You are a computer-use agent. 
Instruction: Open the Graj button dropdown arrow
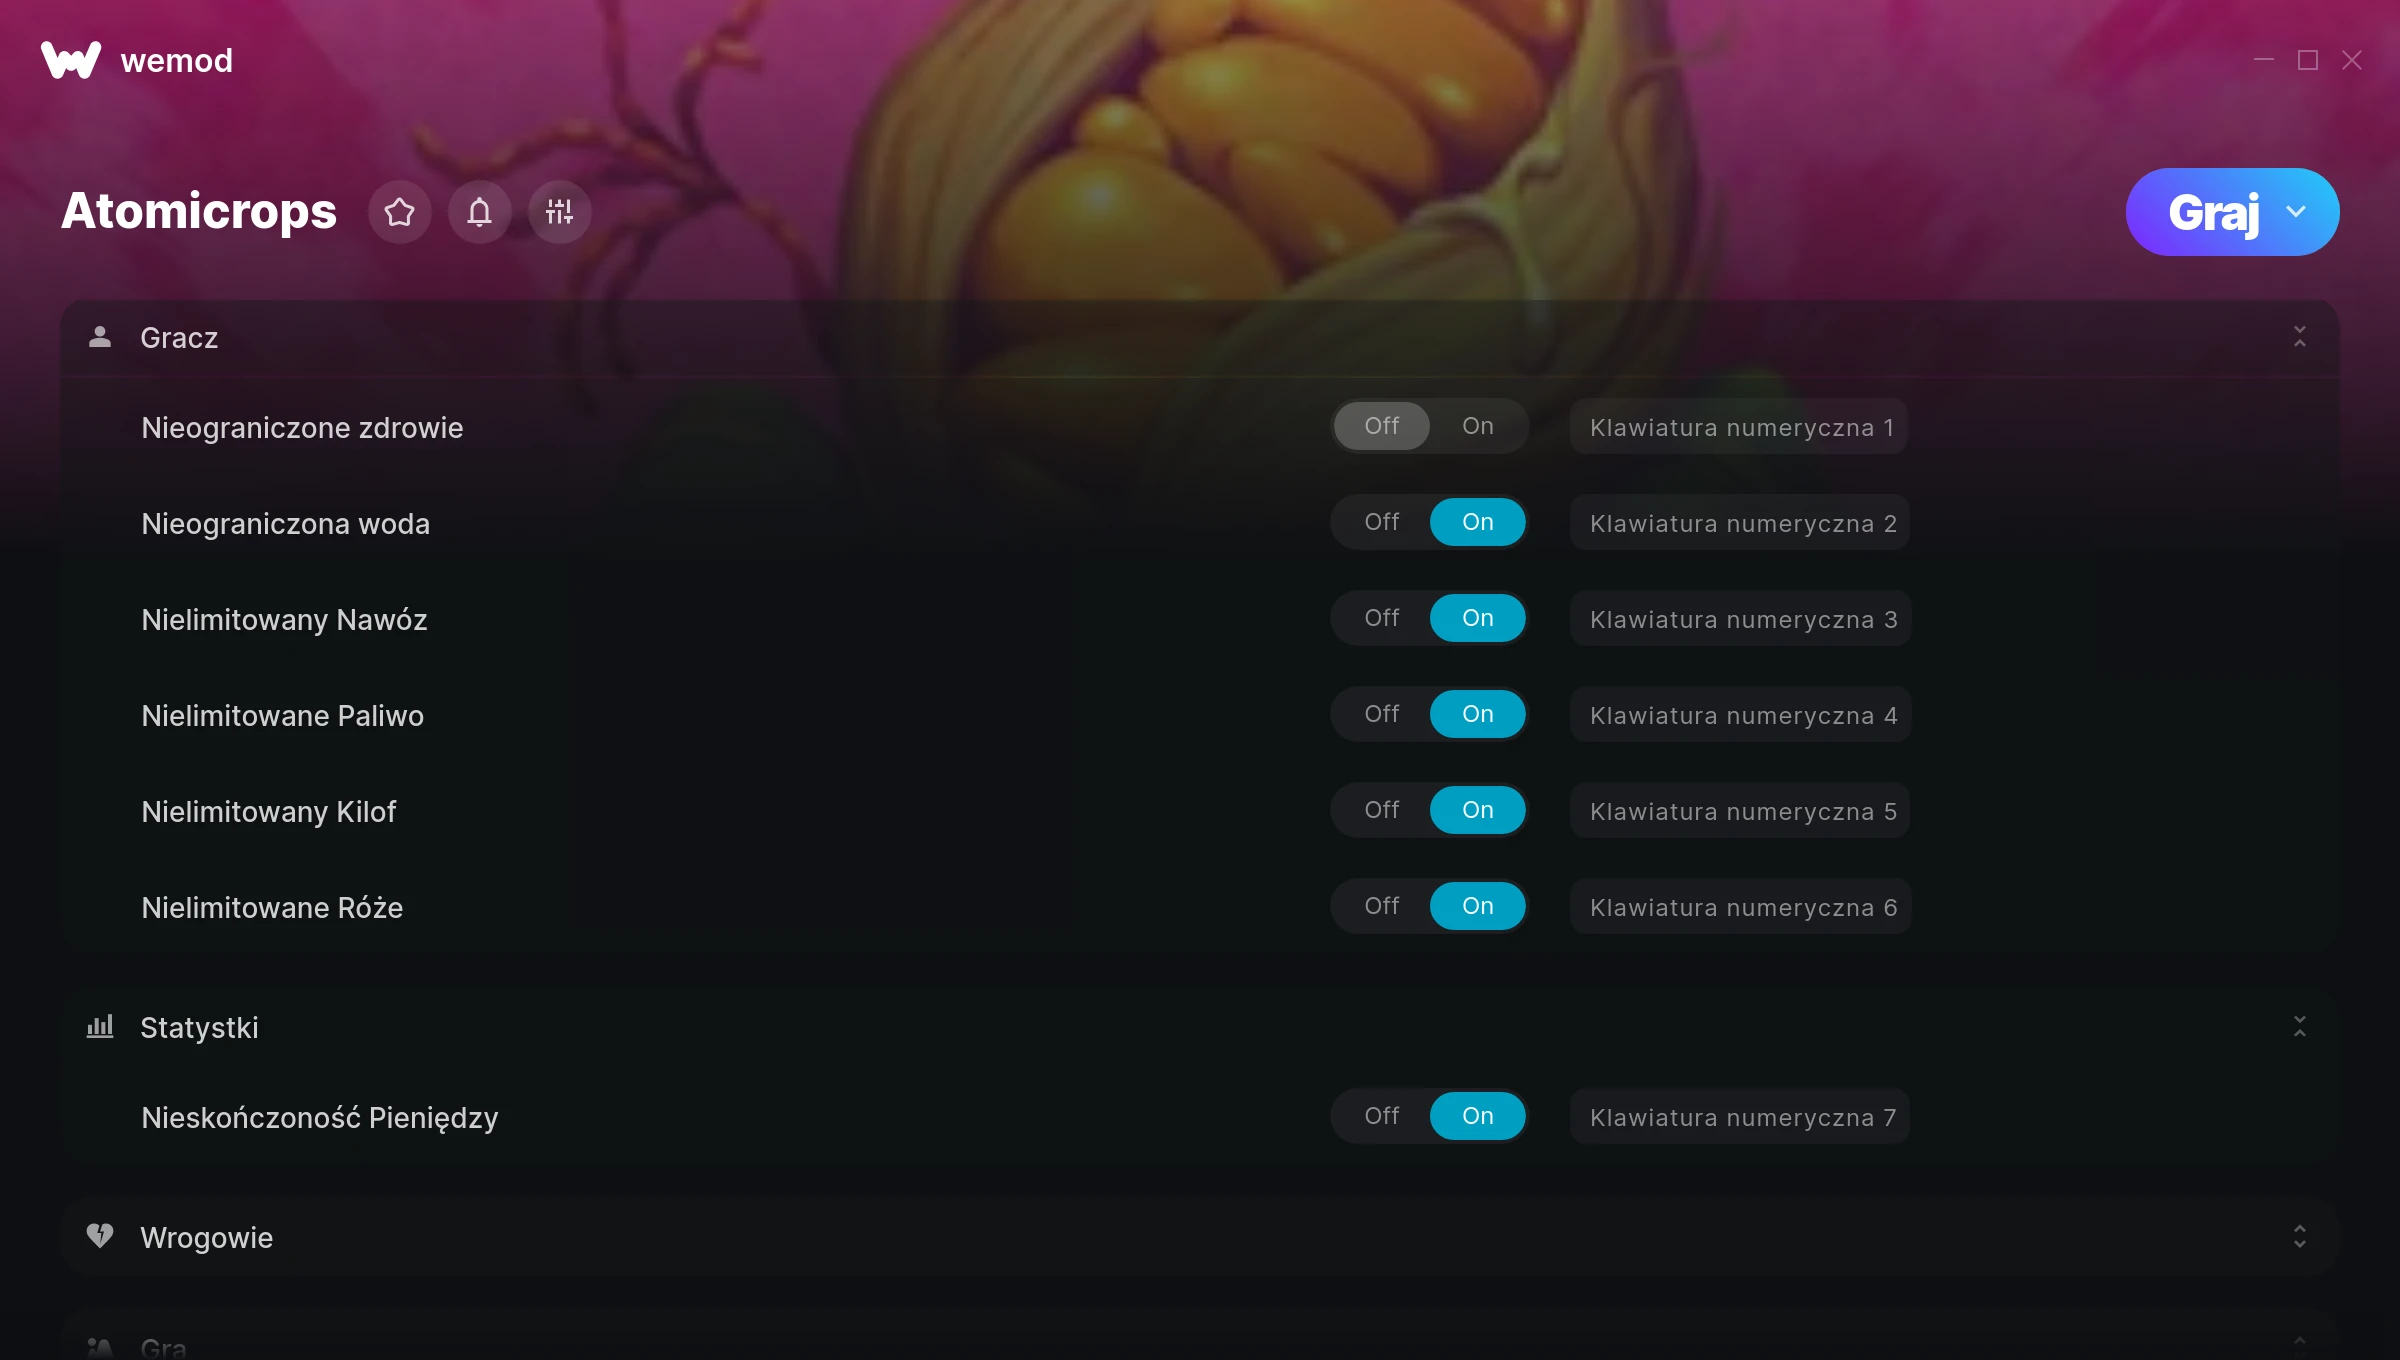click(x=2296, y=212)
